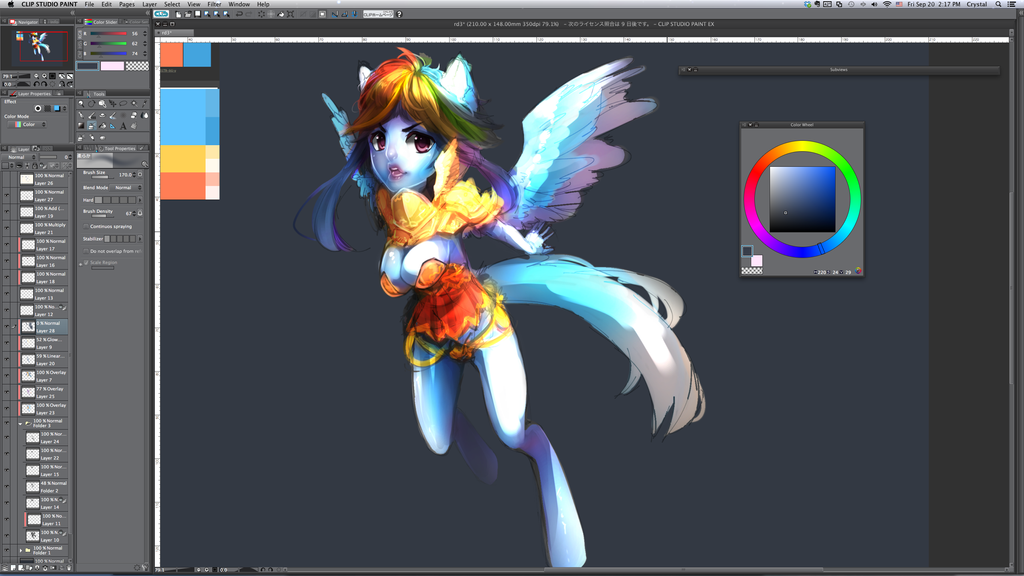Screen dimensions: 1024x576
Task: Hide Layer 27 visibility eye
Action: (x=7, y=195)
